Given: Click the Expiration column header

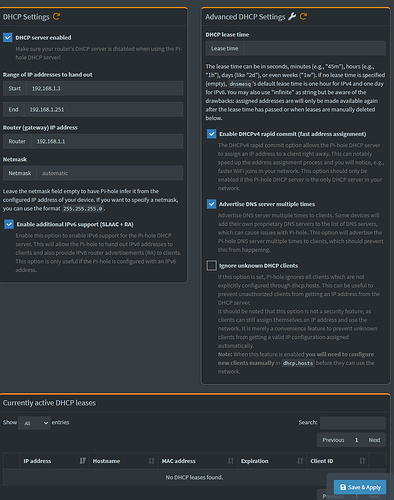Looking at the screenshot, I should tap(272, 461).
